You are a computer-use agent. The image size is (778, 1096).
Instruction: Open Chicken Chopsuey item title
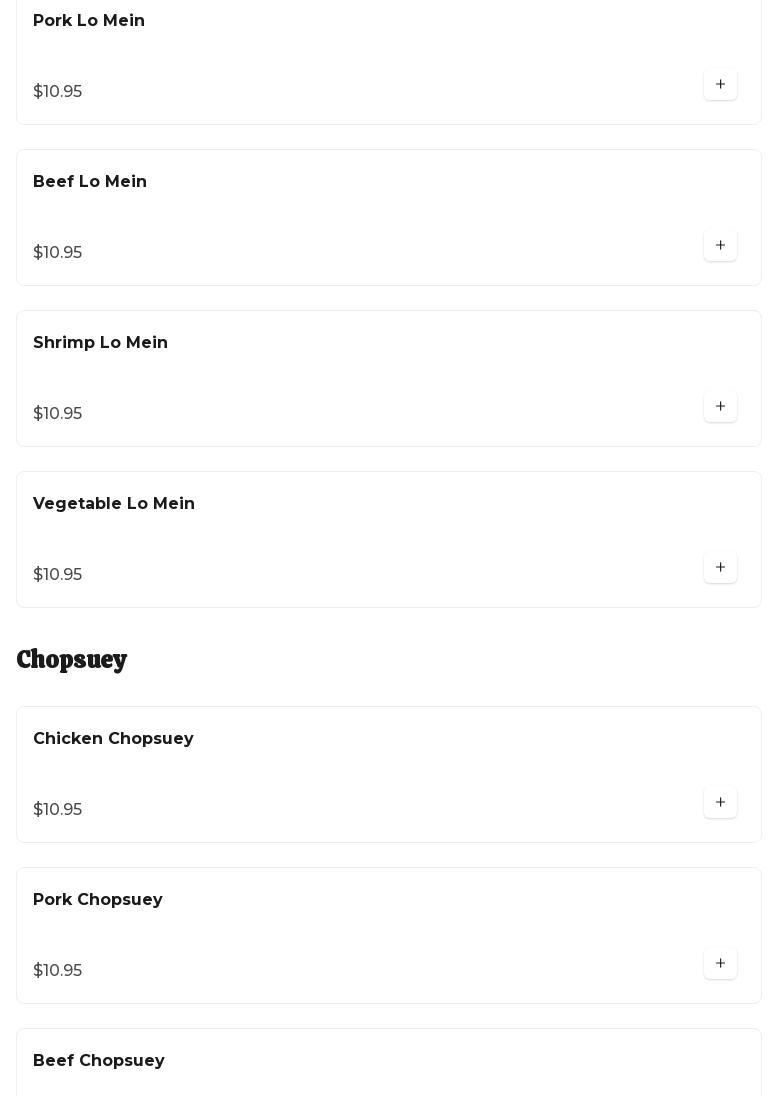click(x=113, y=739)
